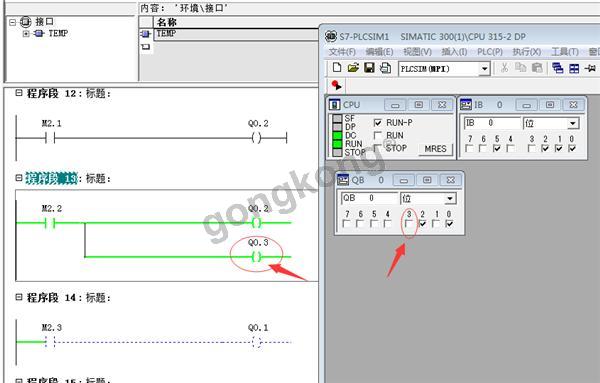The width and height of the screenshot is (600, 383).
Task: Click the tile windows icon
Action: pos(574,68)
